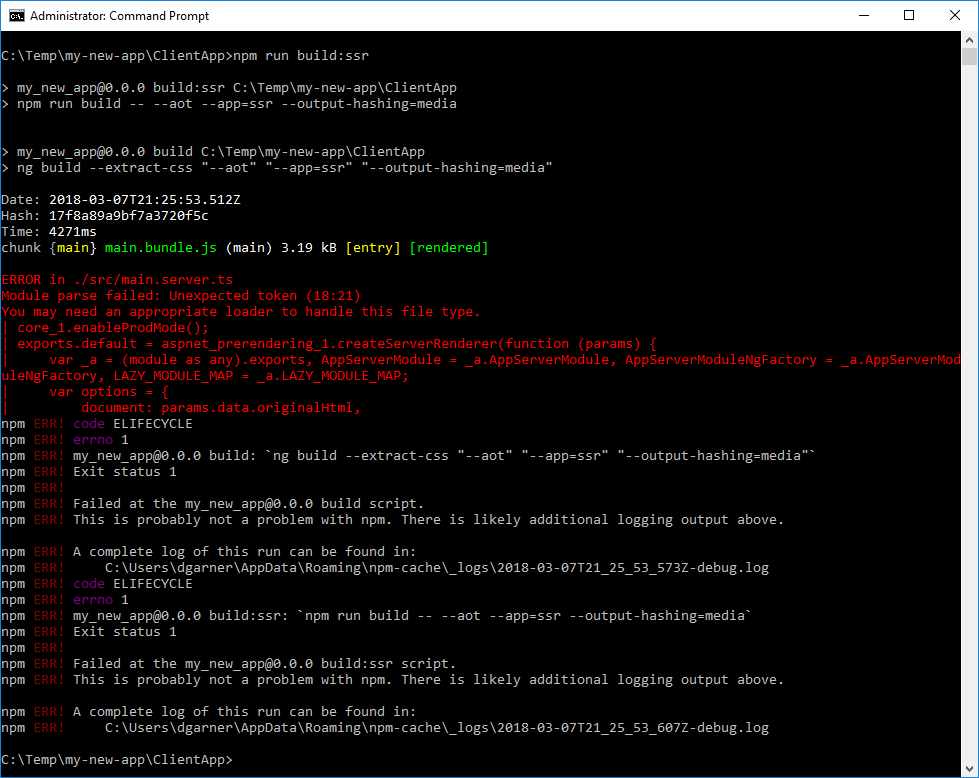The width and height of the screenshot is (979, 778).
Task: Click the final prompt 'C:\Temp\my-new-app\ClientApp>'
Action: [x=117, y=760]
